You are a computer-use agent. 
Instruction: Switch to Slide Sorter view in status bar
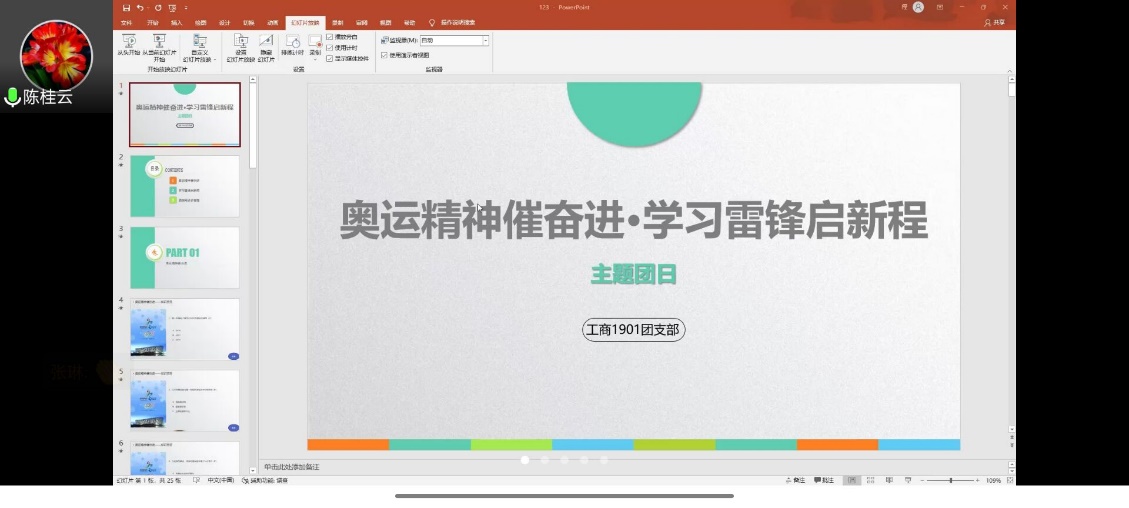coord(871,480)
